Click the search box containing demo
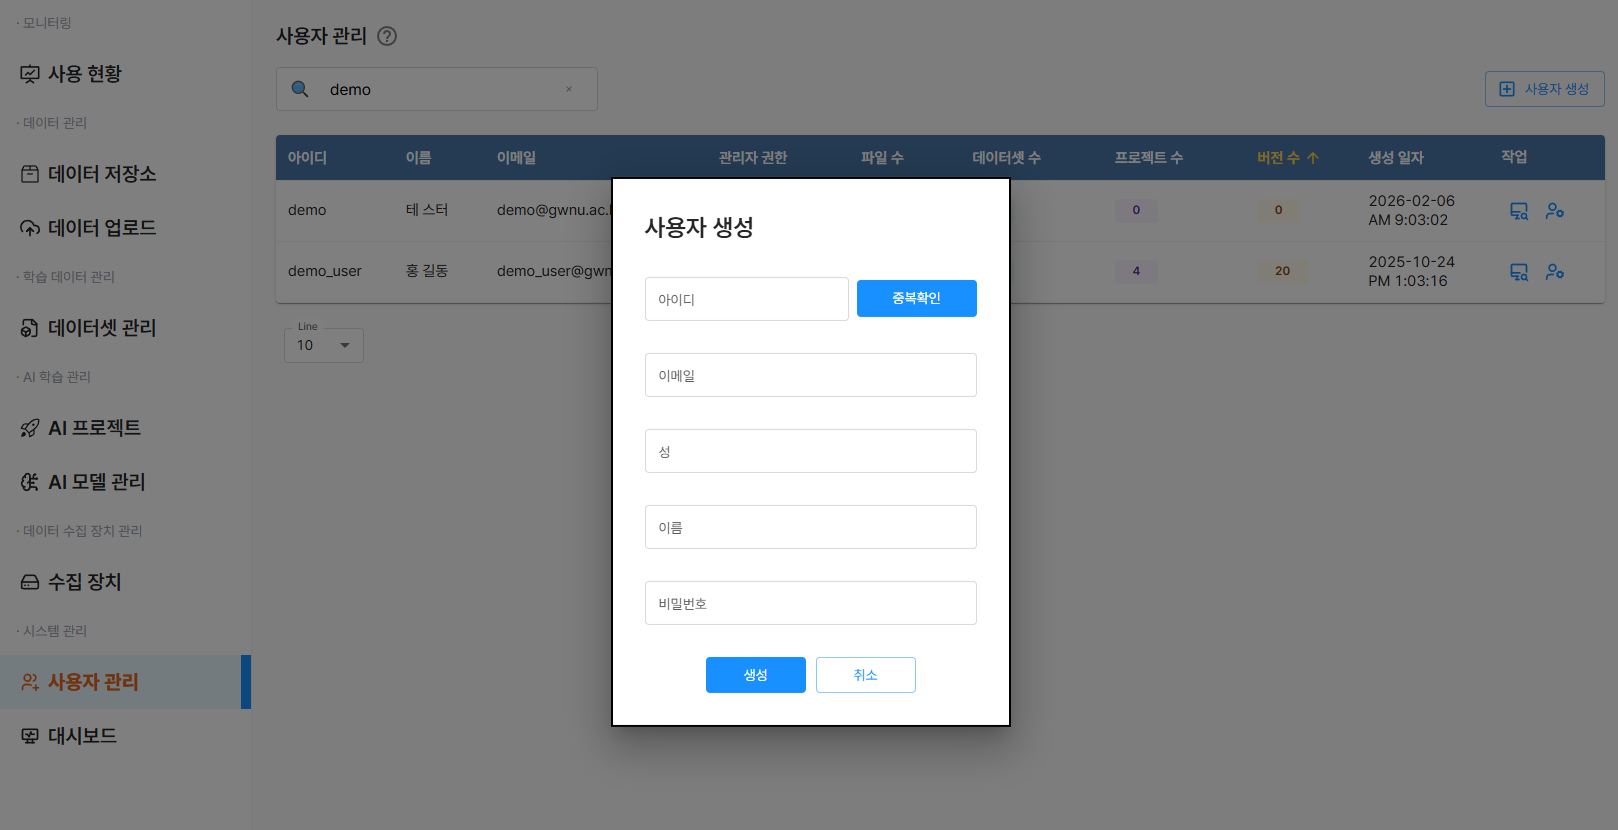The width and height of the screenshot is (1618, 830). [x=437, y=89]
